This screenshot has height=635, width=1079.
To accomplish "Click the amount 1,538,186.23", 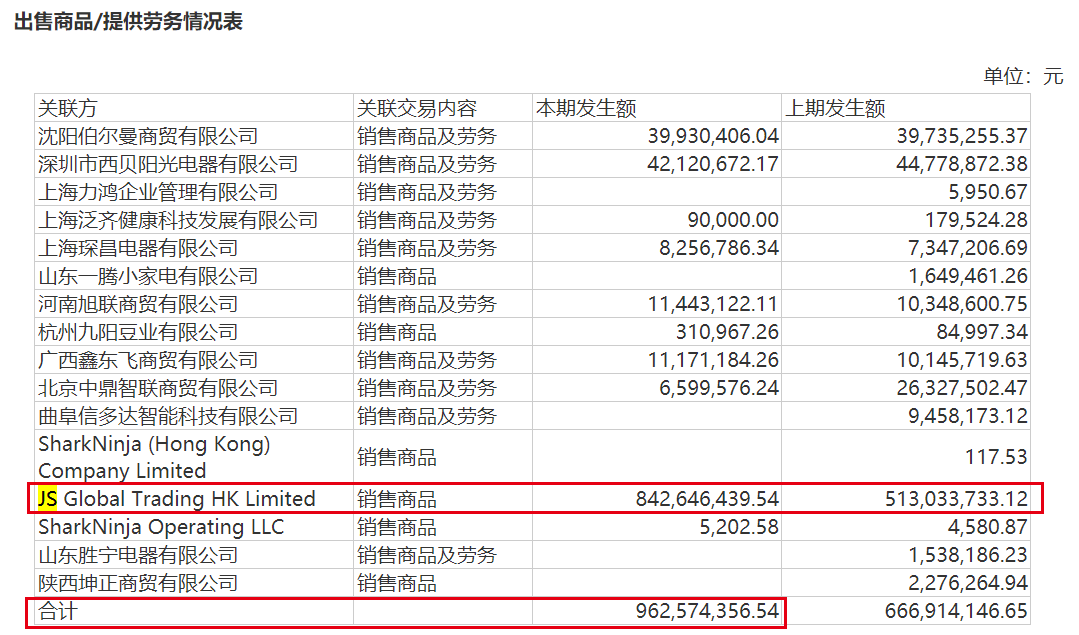I will click(968, 555).
